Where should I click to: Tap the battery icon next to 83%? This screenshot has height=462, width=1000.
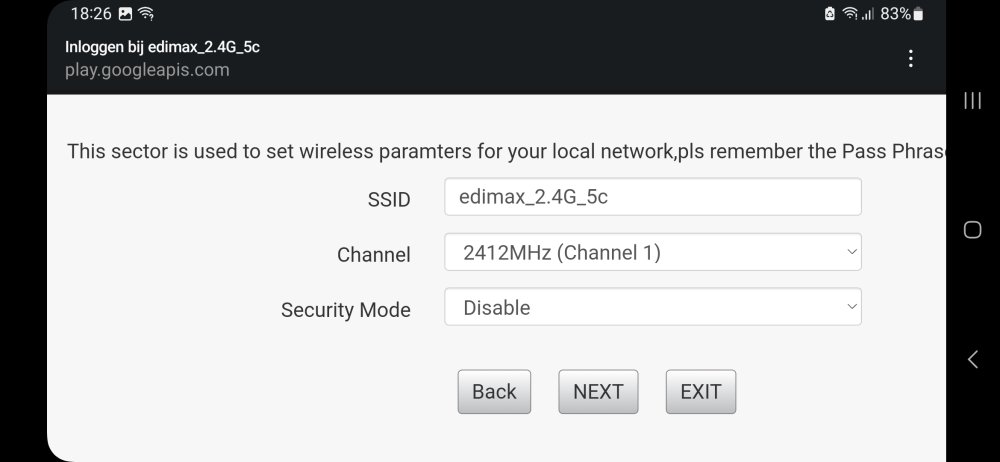(919, 14)
